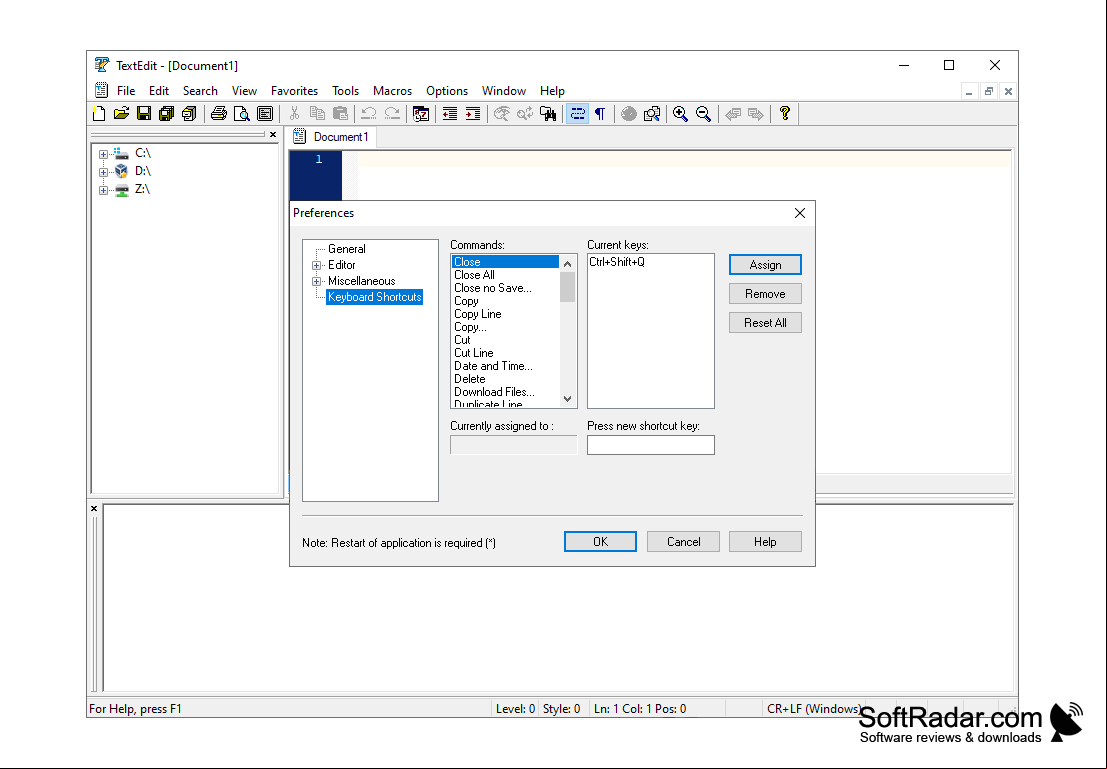Close the file browser side panel

coord(273,134)
